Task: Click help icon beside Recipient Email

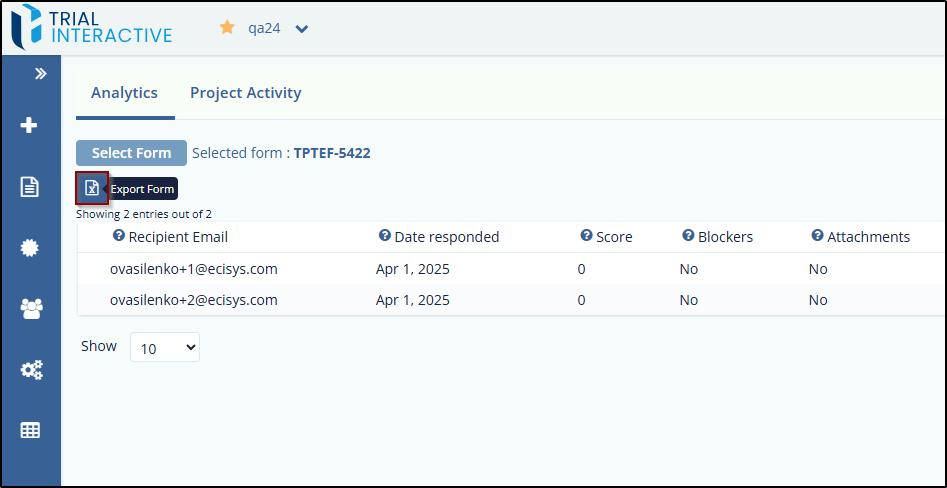Action: pyautogui.click(x=119, y=236)
